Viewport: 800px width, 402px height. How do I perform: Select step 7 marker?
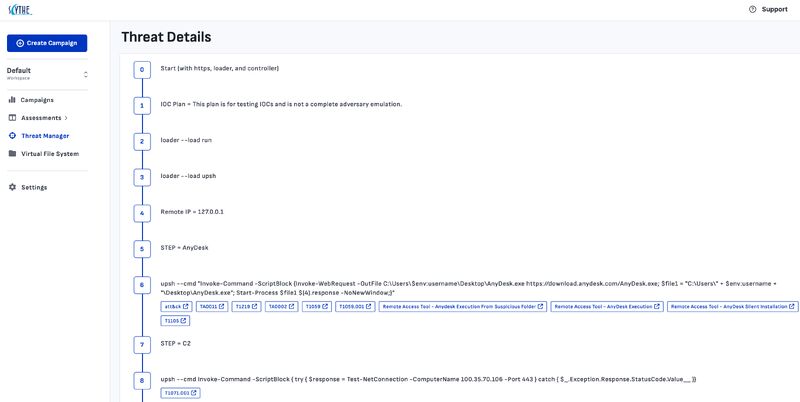[x=142, y=345]
